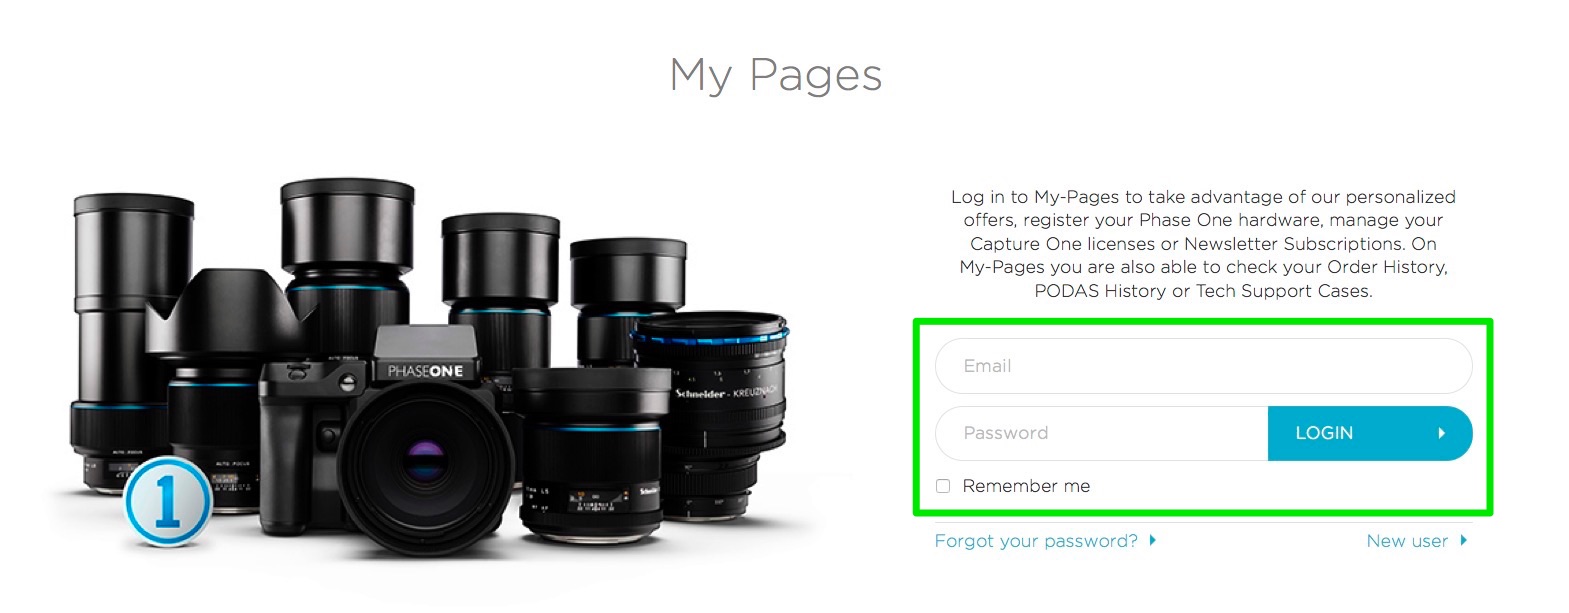Image resolution: width=1569 pixels, height=613 pixels.
Task: Click the arrow next to New user
Action: click(1463, 540)
